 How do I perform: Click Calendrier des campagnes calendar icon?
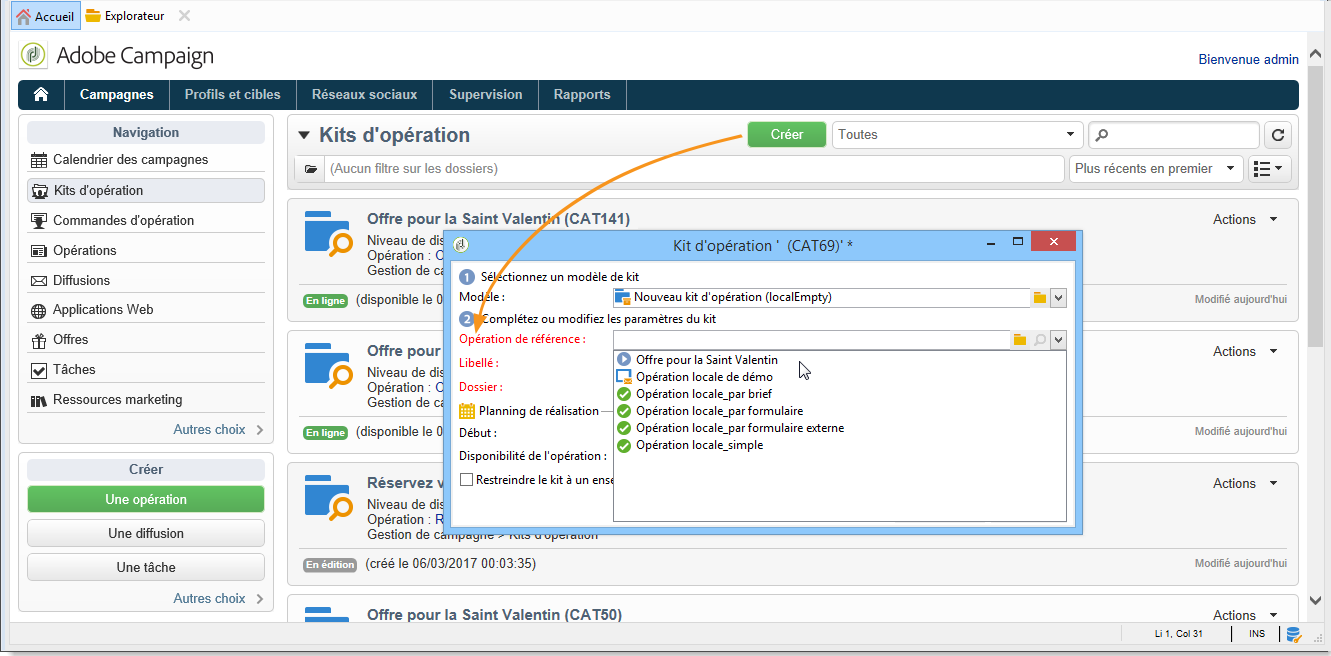pyautogui.click(x=39, y=160)
